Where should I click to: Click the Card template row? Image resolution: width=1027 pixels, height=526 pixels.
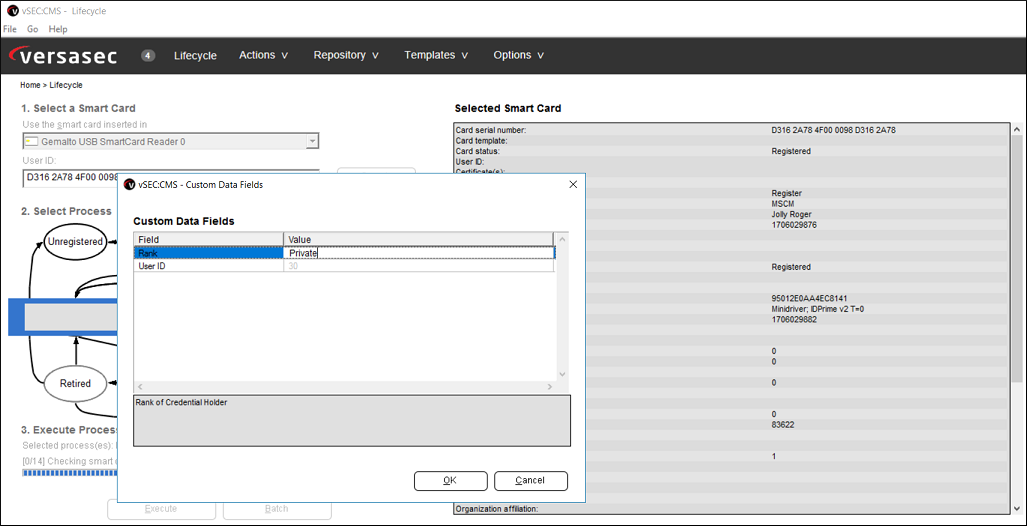point(730,141)
